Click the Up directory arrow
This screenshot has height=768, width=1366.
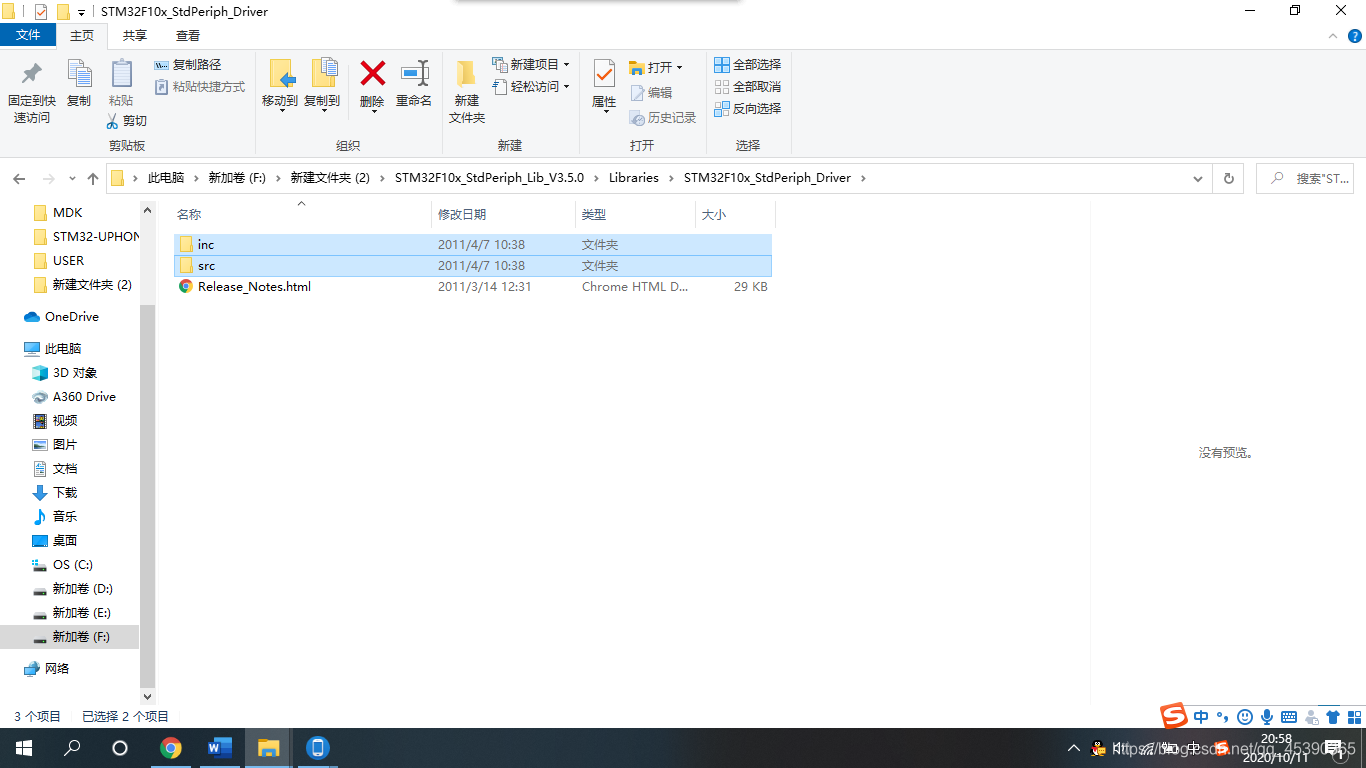tap(93, 179)
